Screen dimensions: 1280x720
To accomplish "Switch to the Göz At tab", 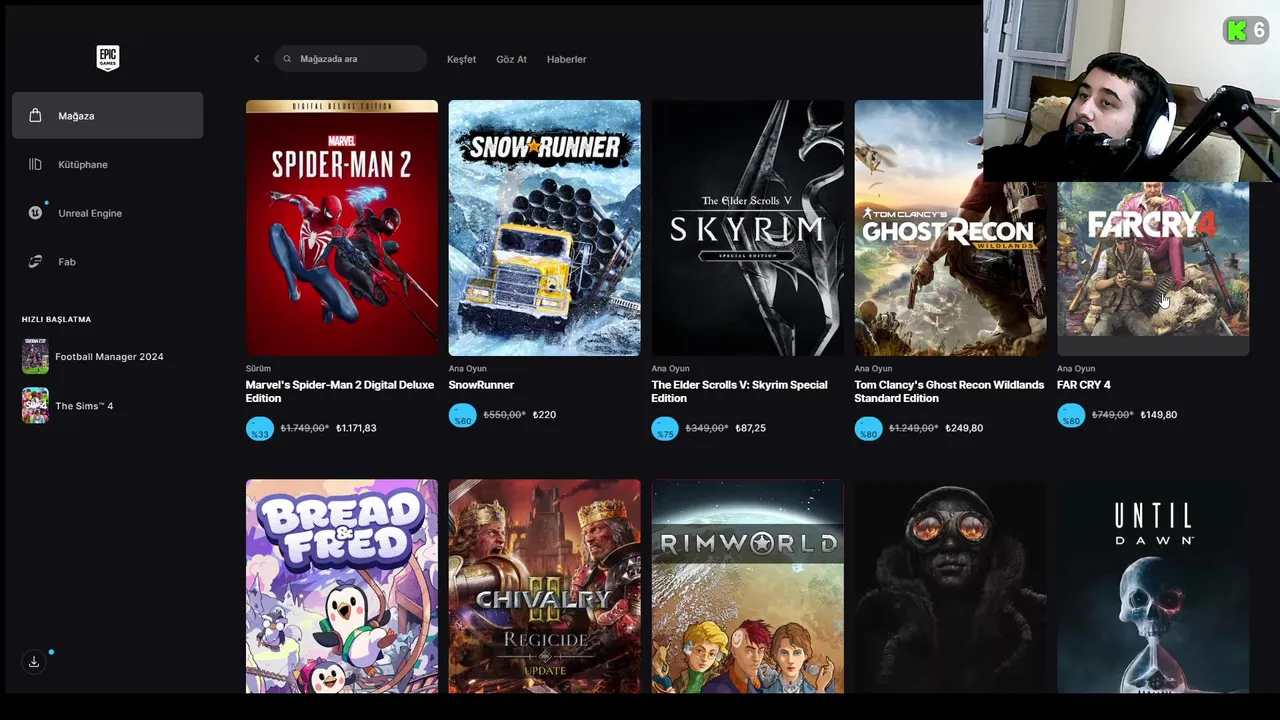I will (511, 59).
